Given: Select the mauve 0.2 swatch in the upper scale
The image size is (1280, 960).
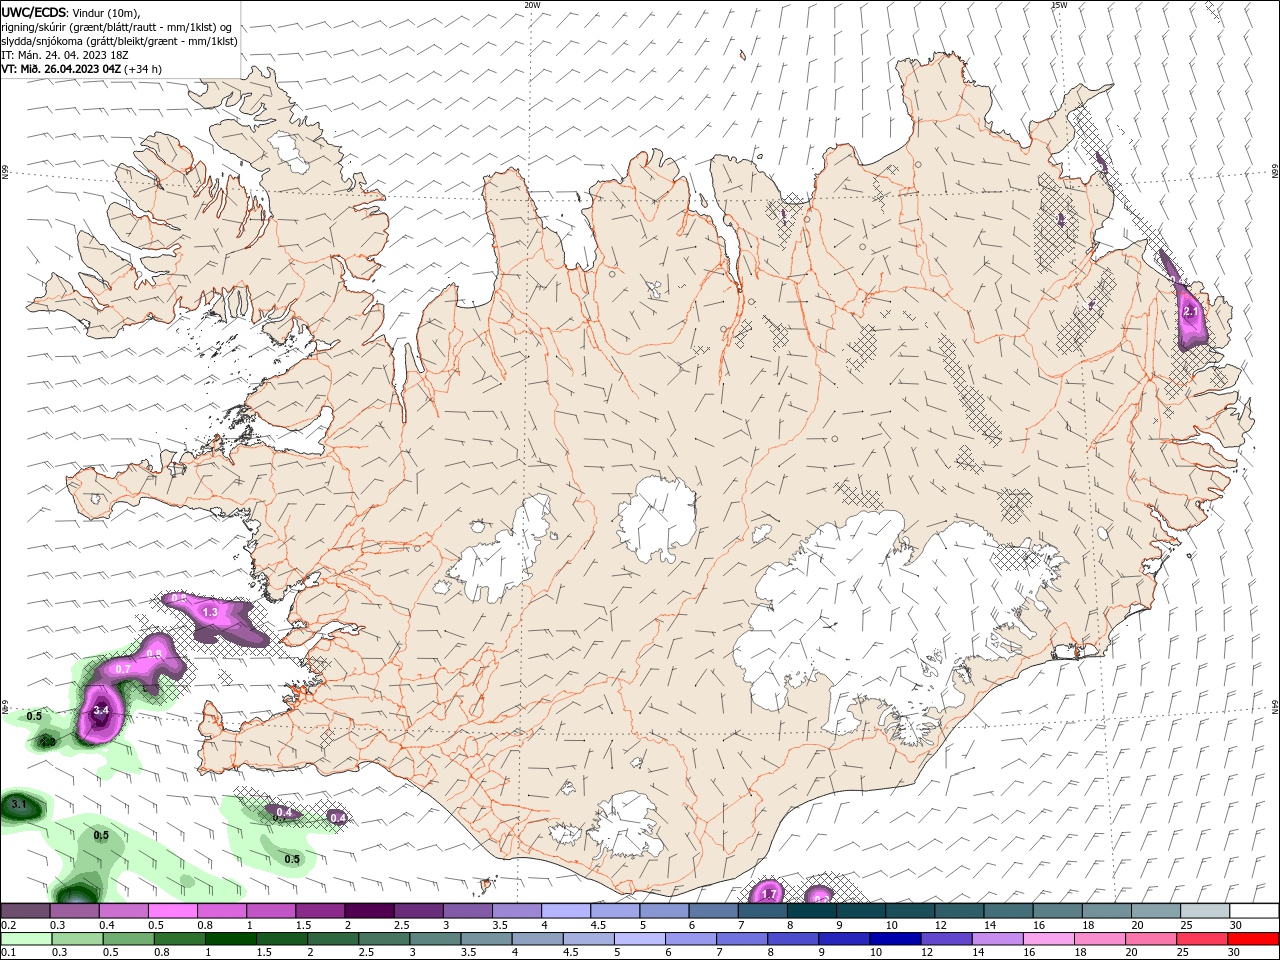Looking at the screenshot, I should pos(26,911).
